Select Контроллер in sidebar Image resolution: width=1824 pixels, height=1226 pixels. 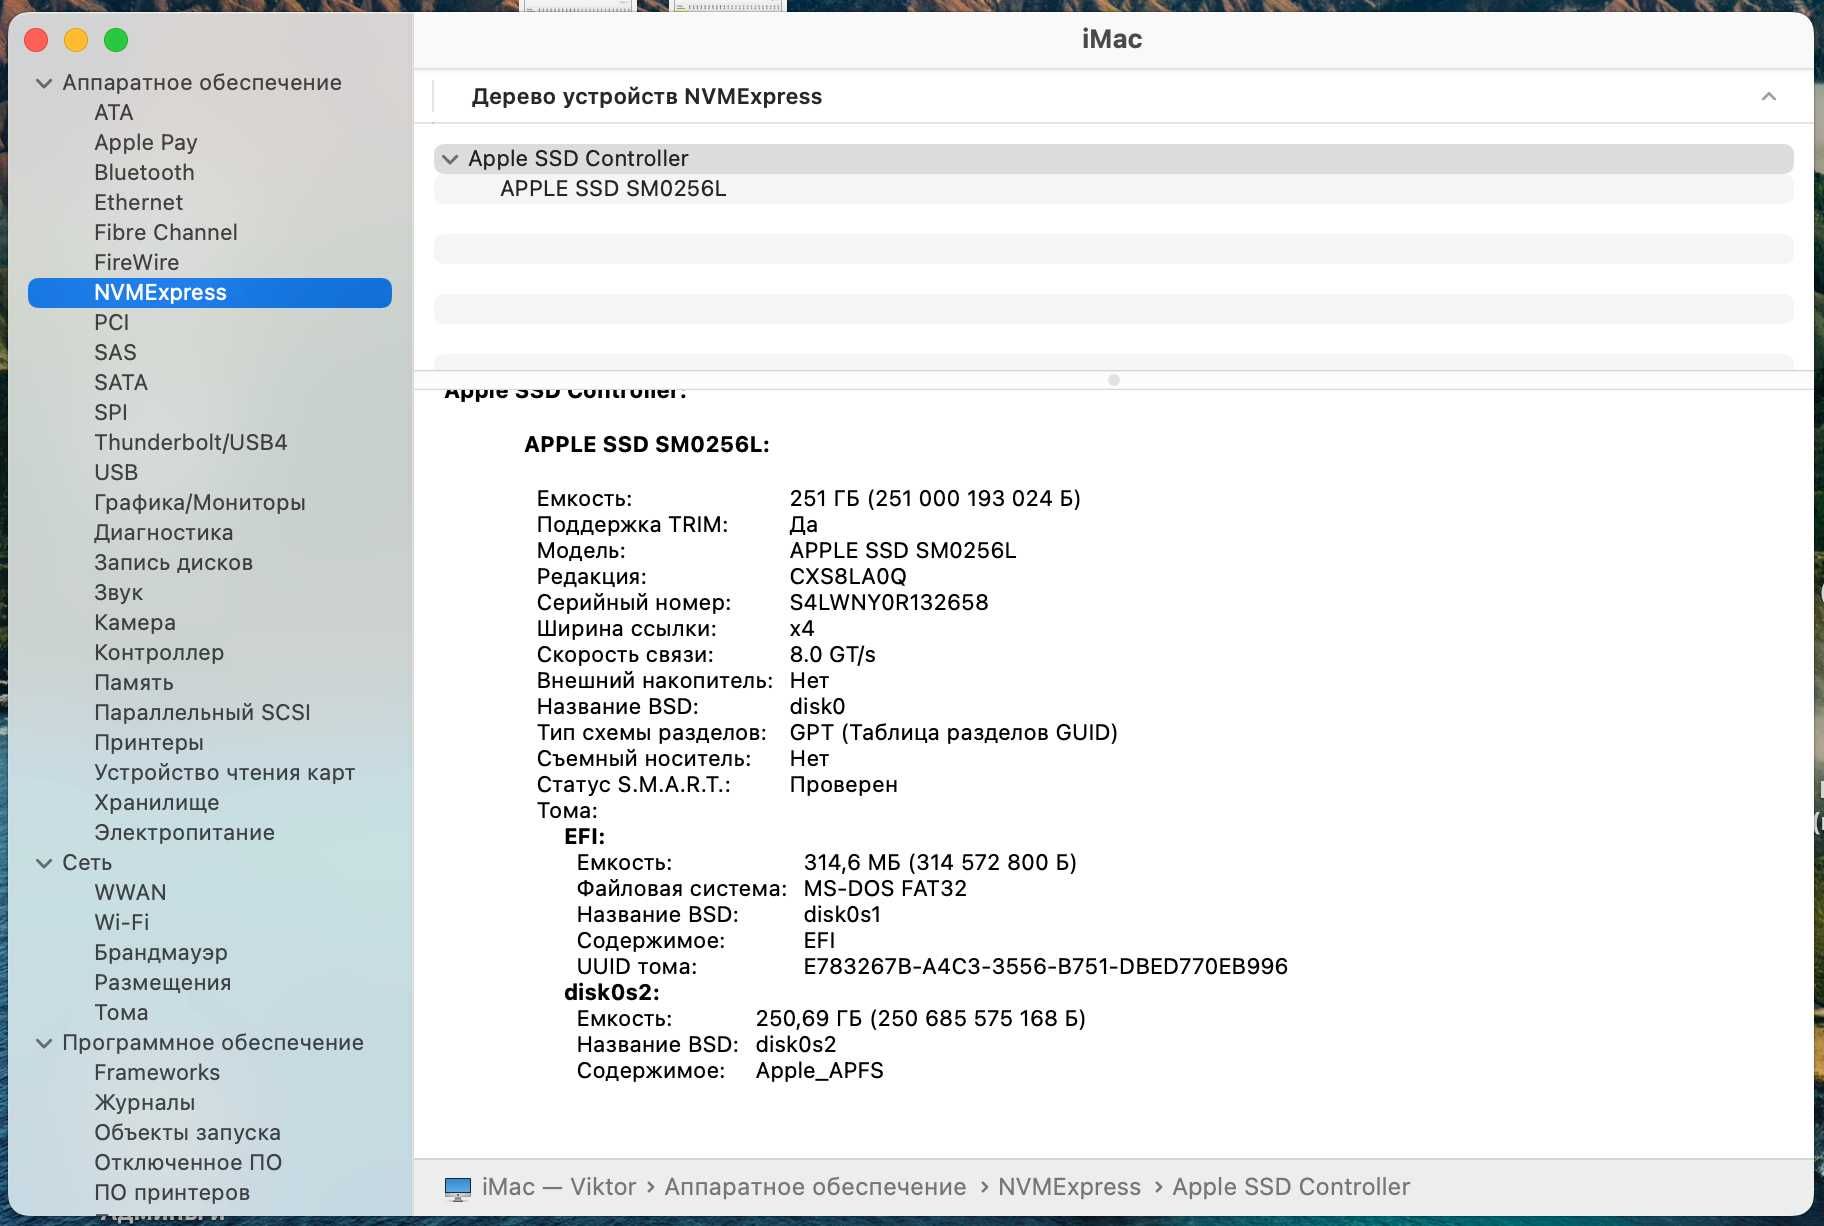159,653
